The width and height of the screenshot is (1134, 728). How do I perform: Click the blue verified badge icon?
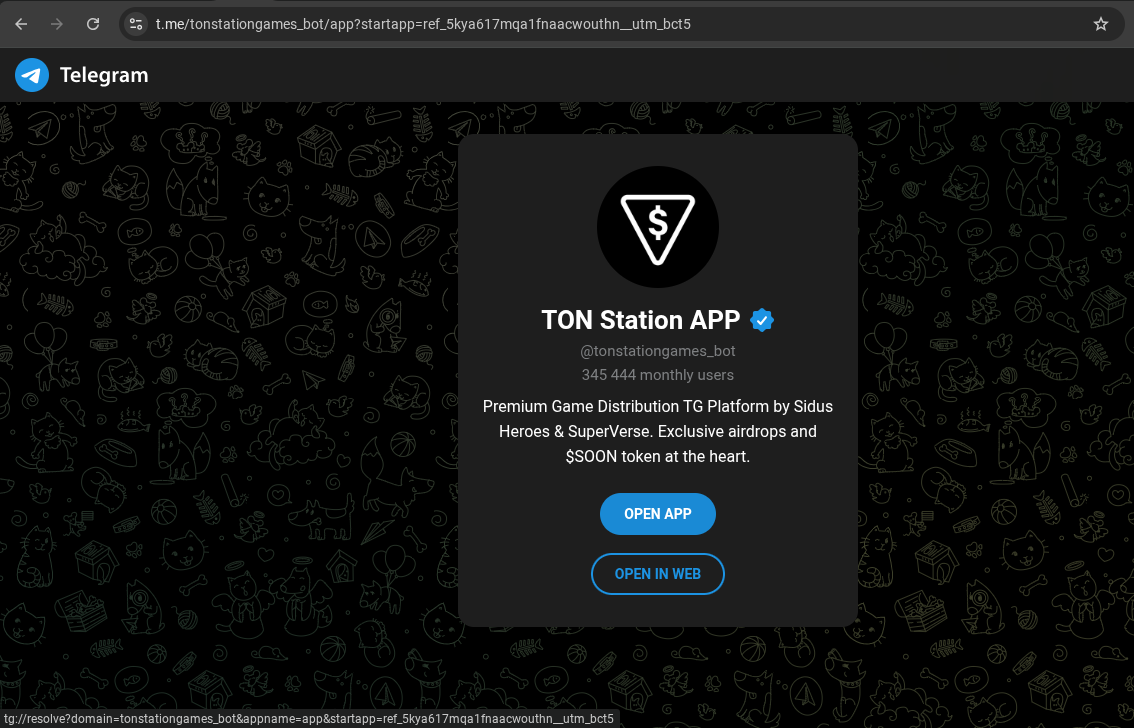(x=762, y=320)
